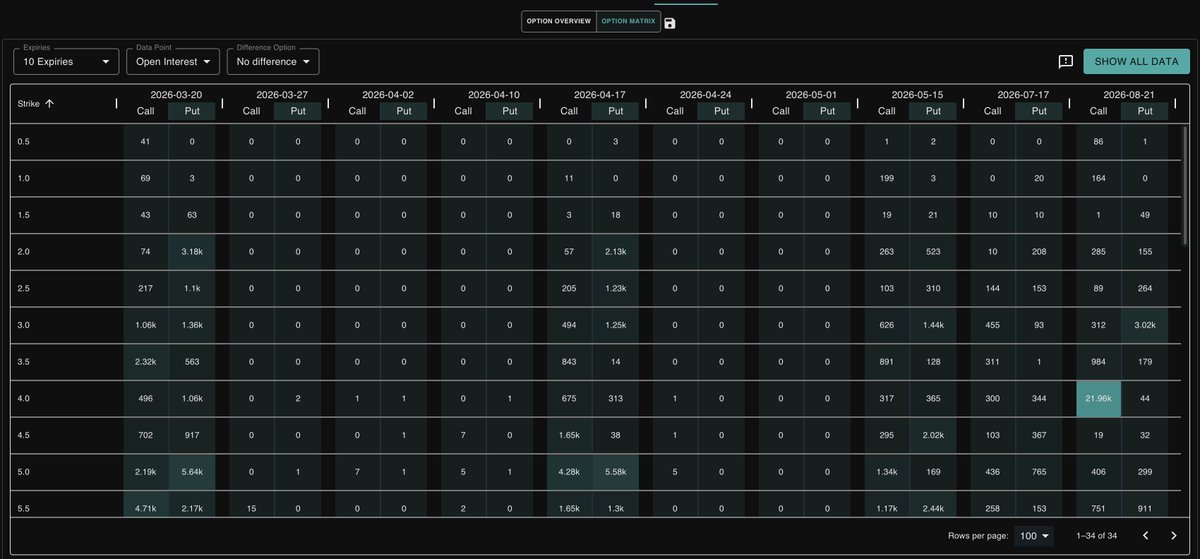The height and width of the screenshot is (559, 1200).
Task: Click the strike 0.5 row label
Action: (25, 141)
